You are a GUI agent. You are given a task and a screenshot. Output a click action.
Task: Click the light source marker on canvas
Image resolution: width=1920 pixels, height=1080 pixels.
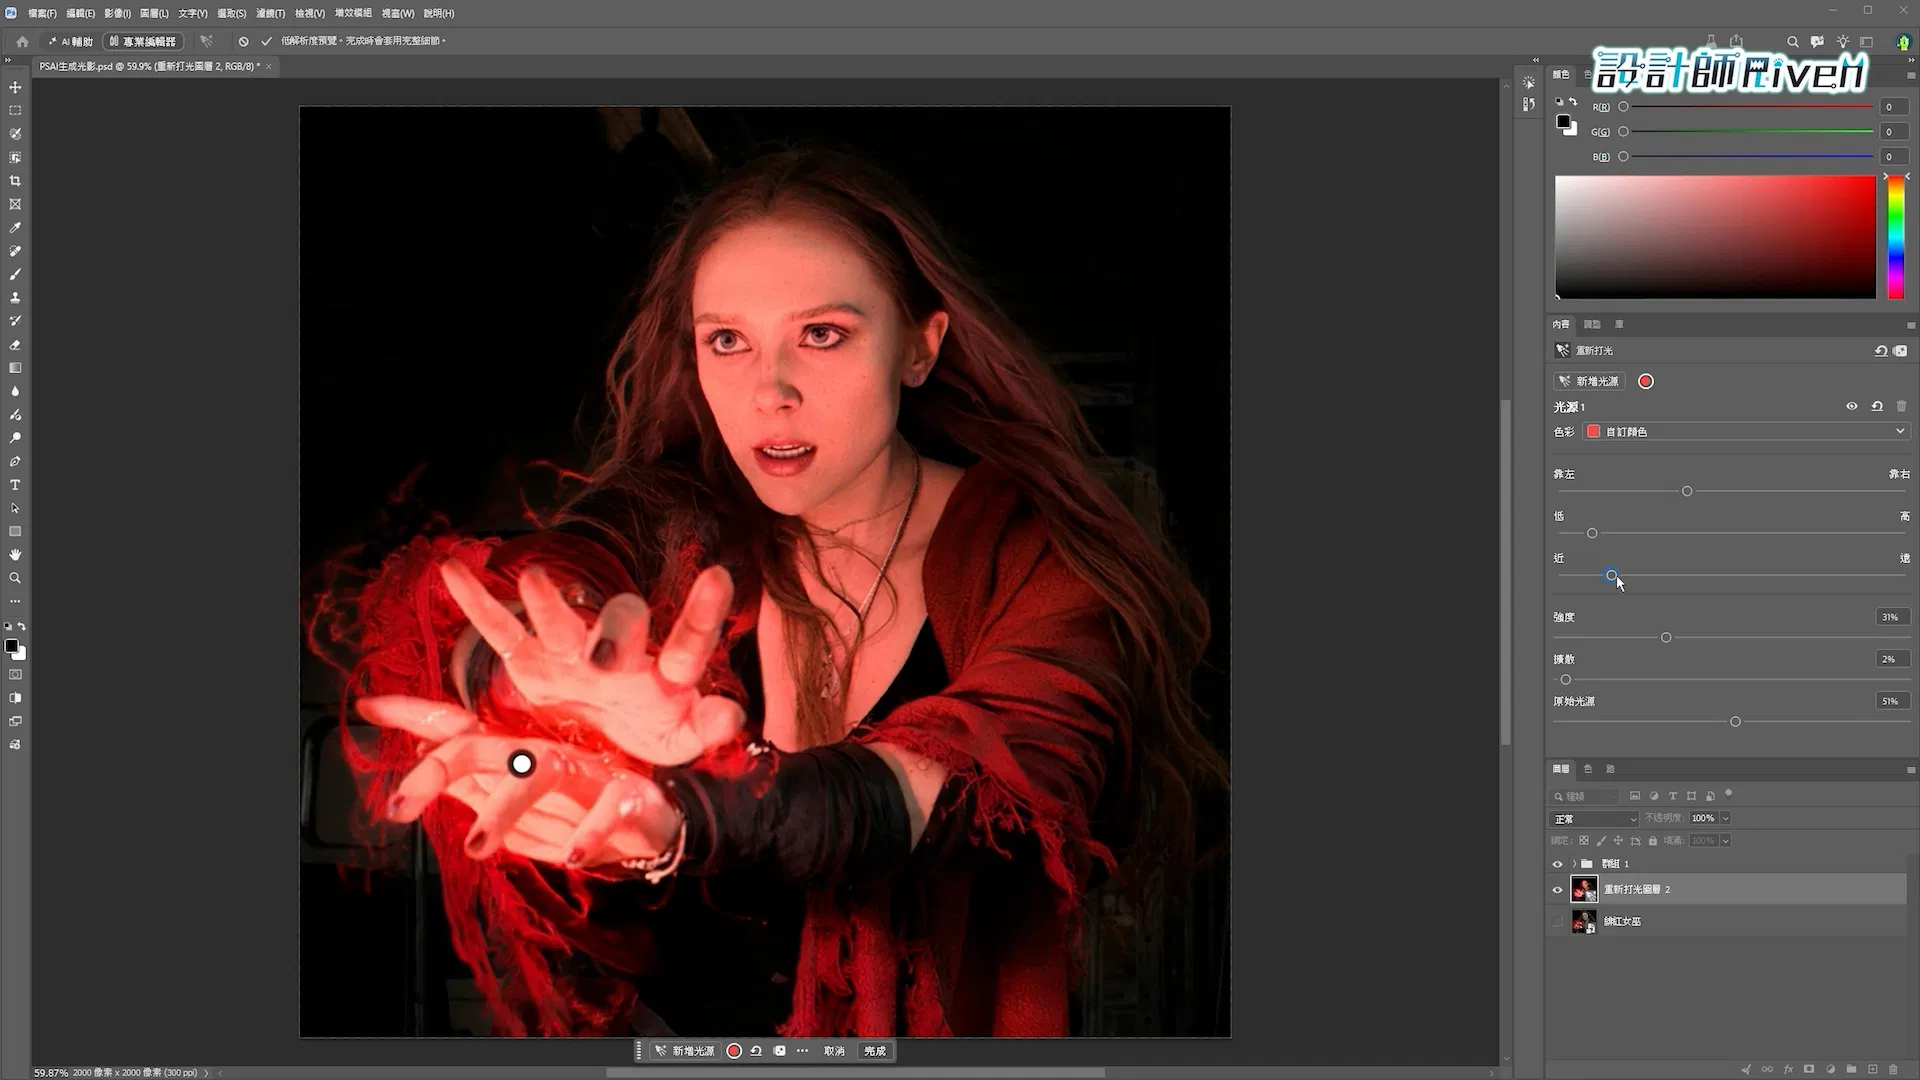522,764
